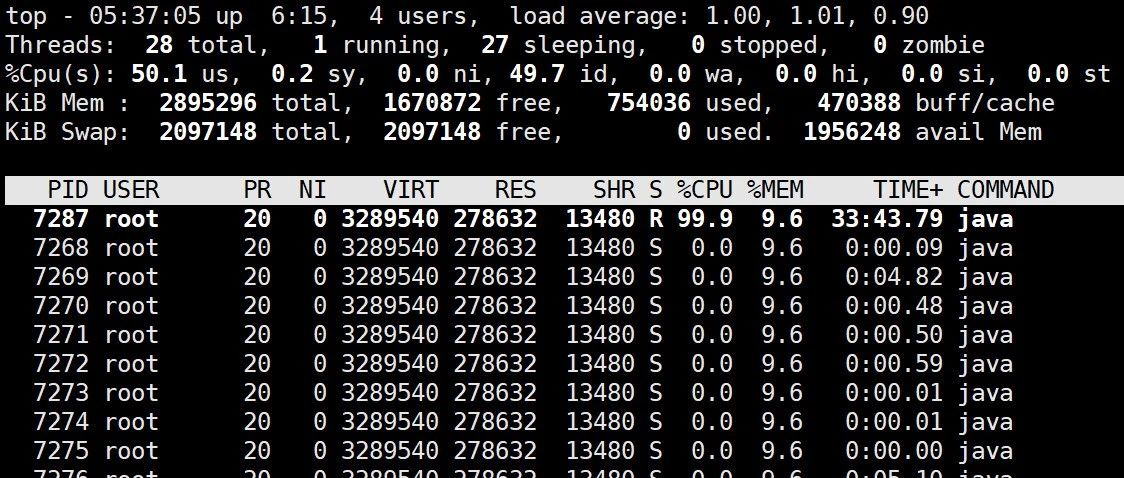Click java command of thread 7287

985,219
